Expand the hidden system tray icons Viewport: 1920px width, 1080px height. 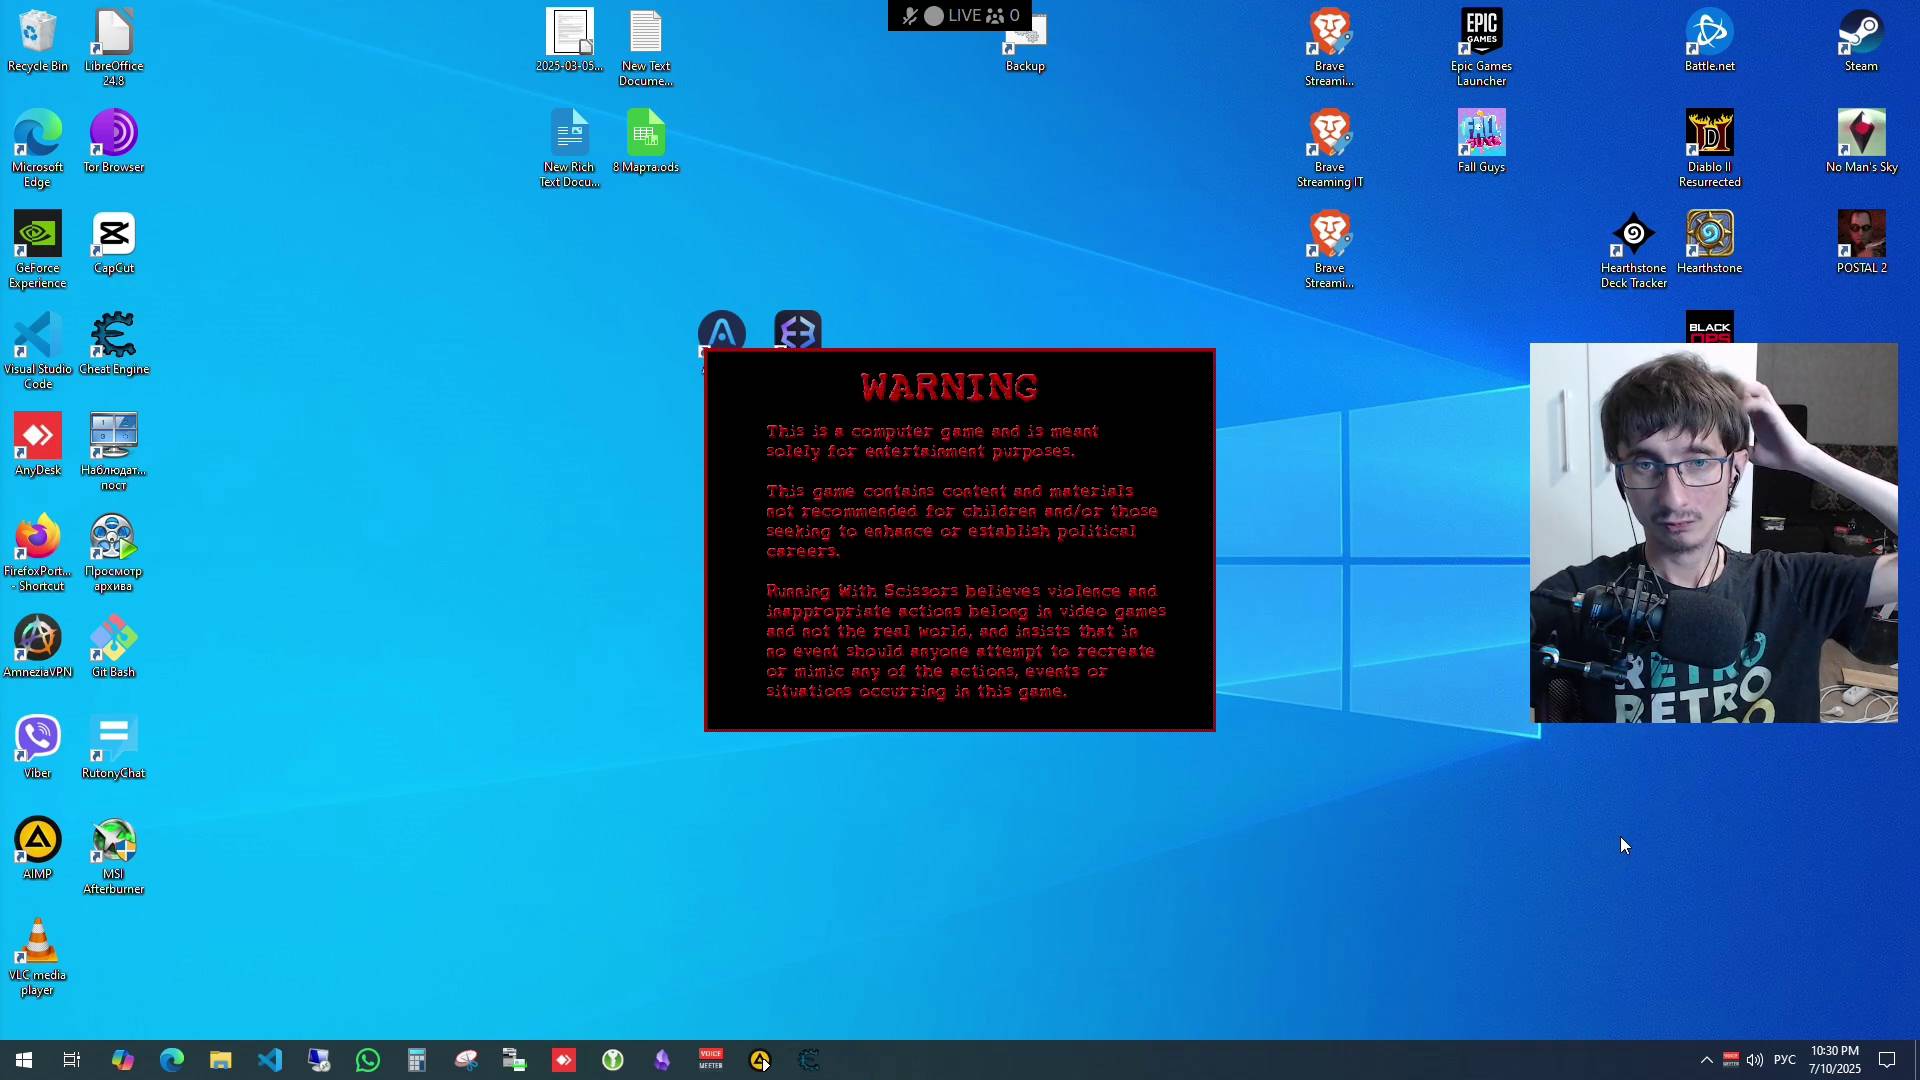click(x=1706, y=1060)
